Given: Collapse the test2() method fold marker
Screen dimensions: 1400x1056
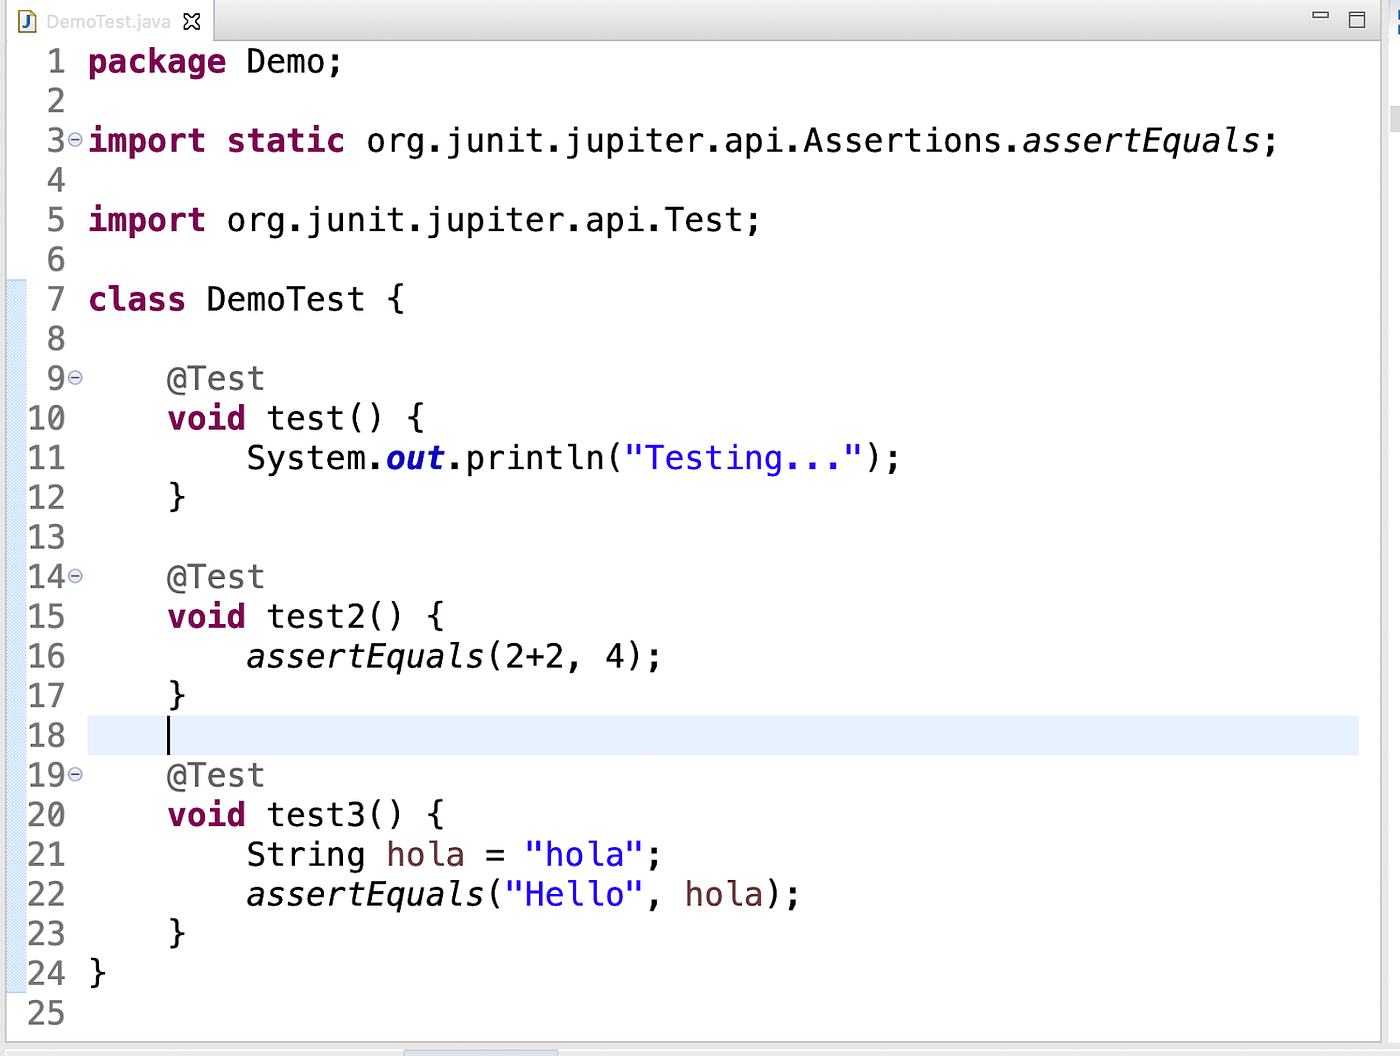Looking at the screenshot, I should 76,576.
